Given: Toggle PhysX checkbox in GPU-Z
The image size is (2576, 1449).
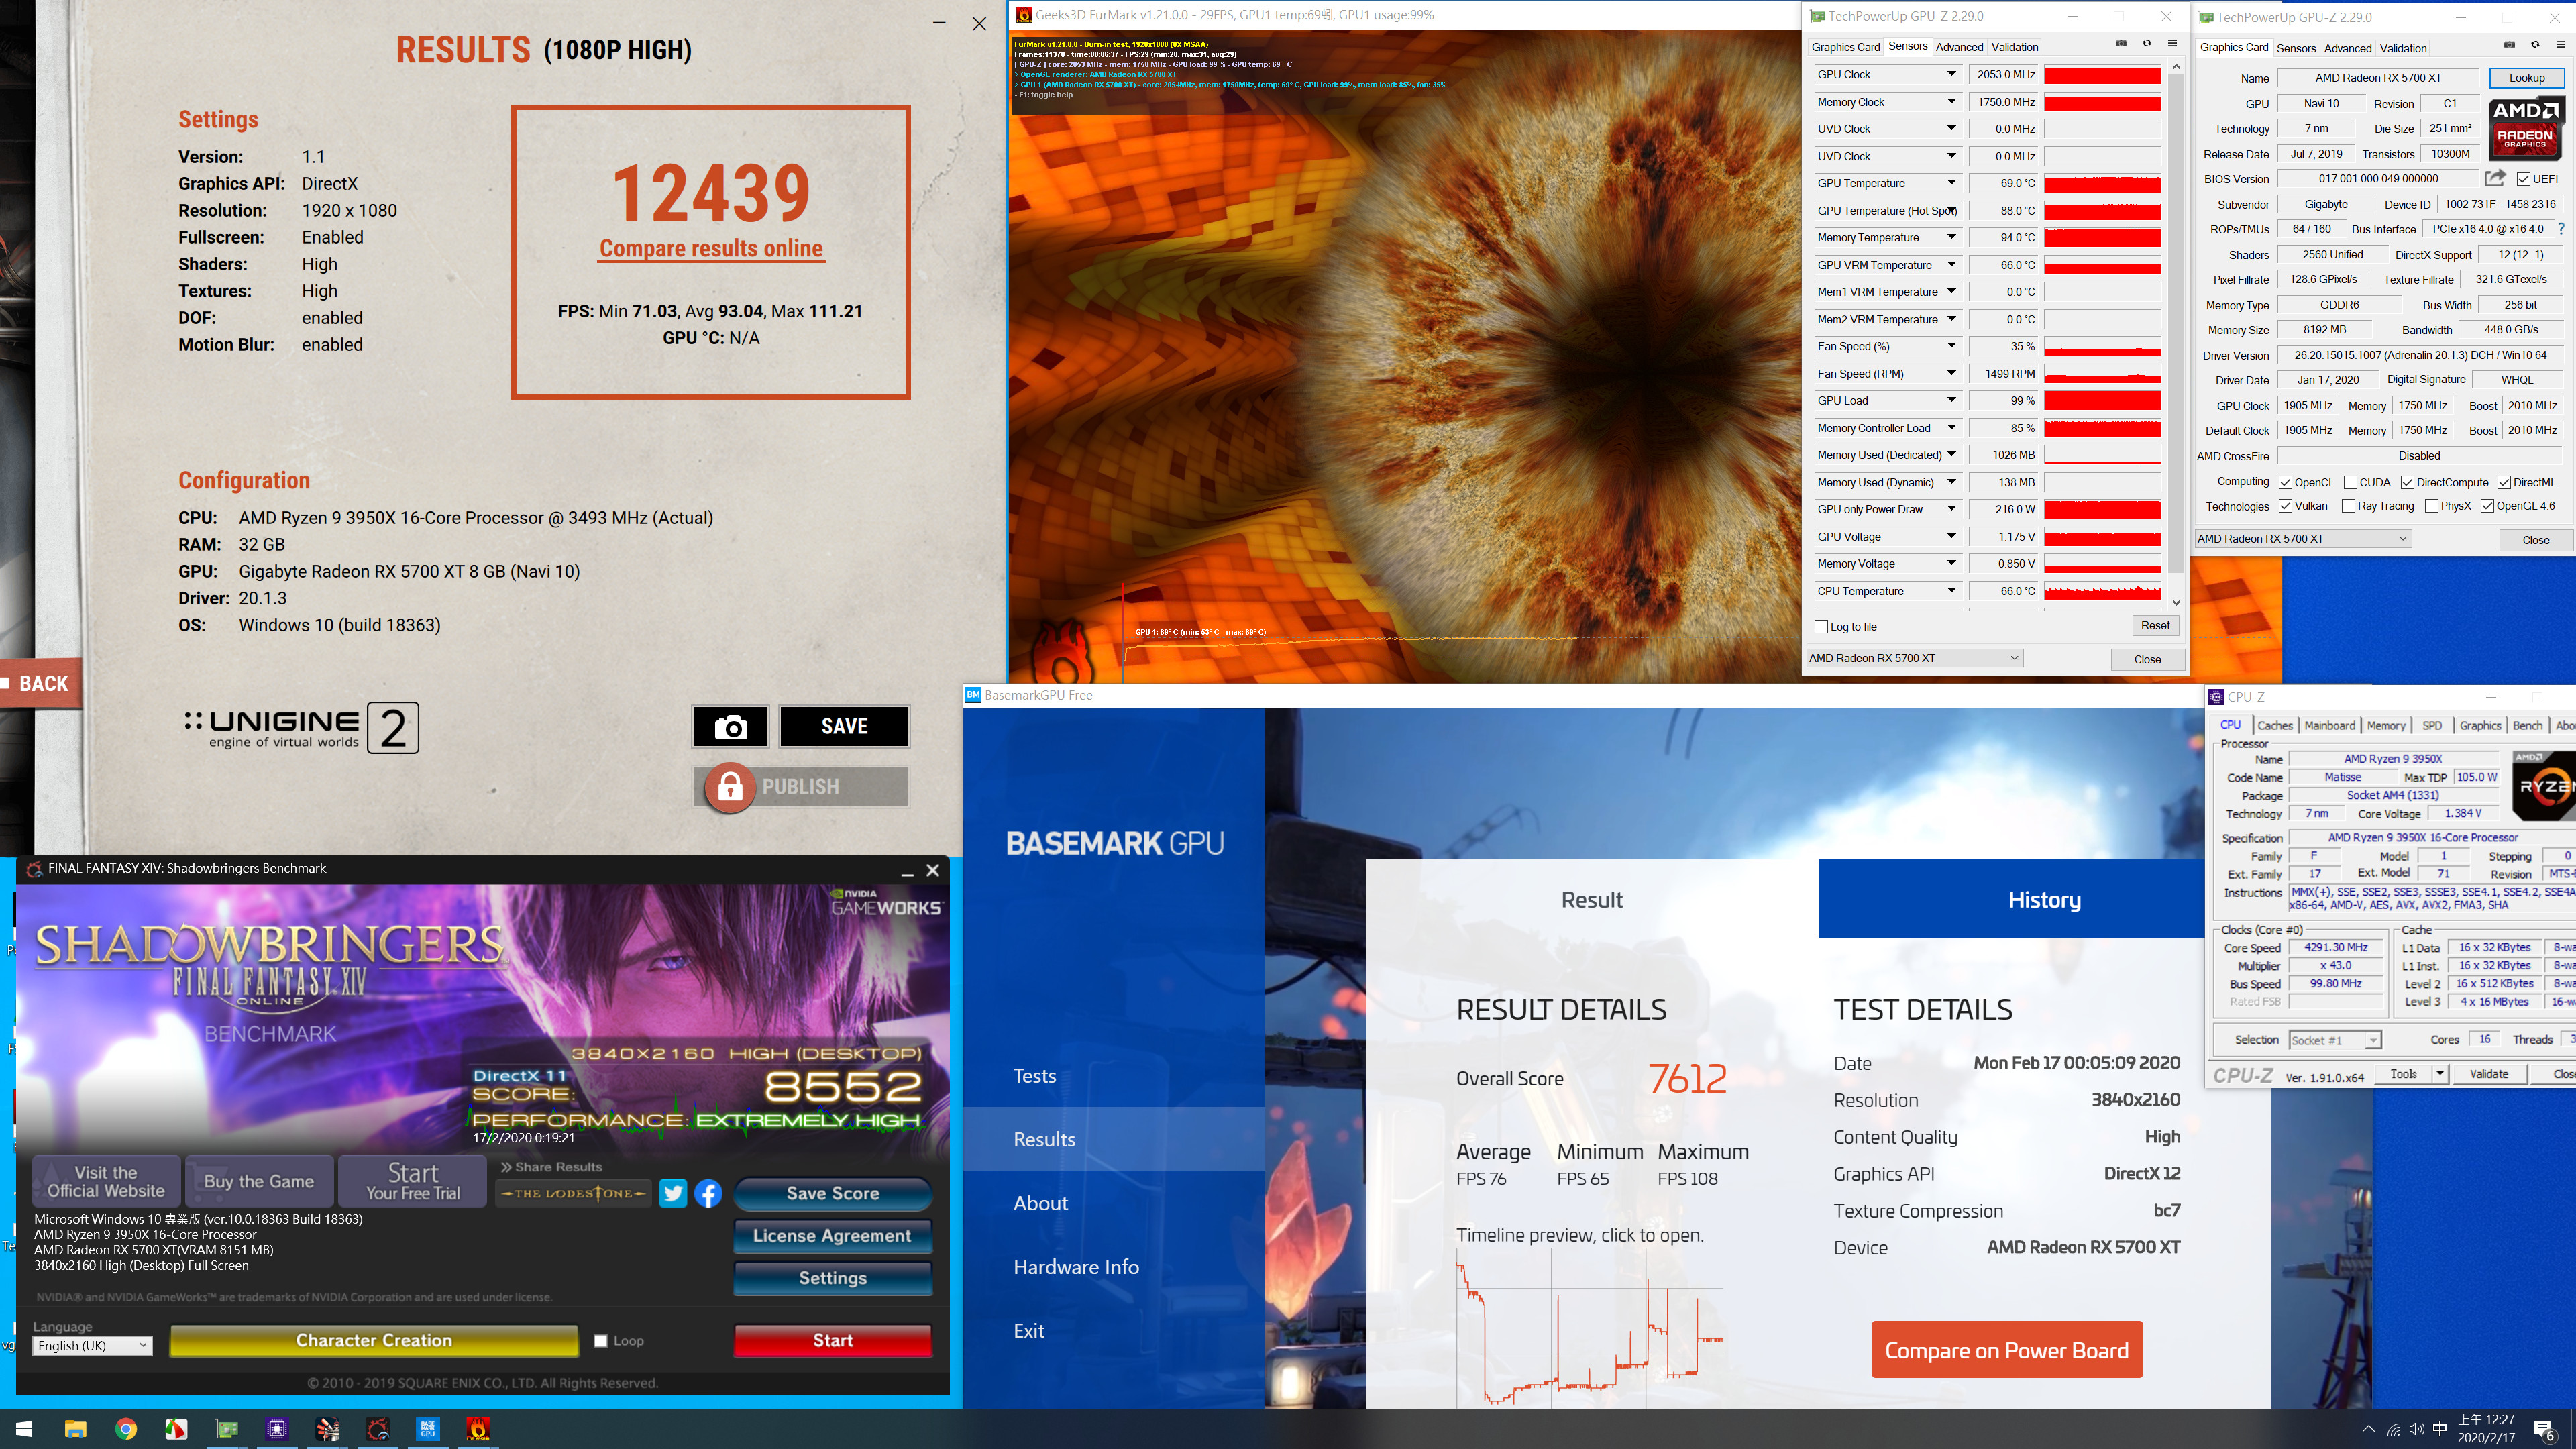Looking at the screenshot, I should (x=2431, y=506).
